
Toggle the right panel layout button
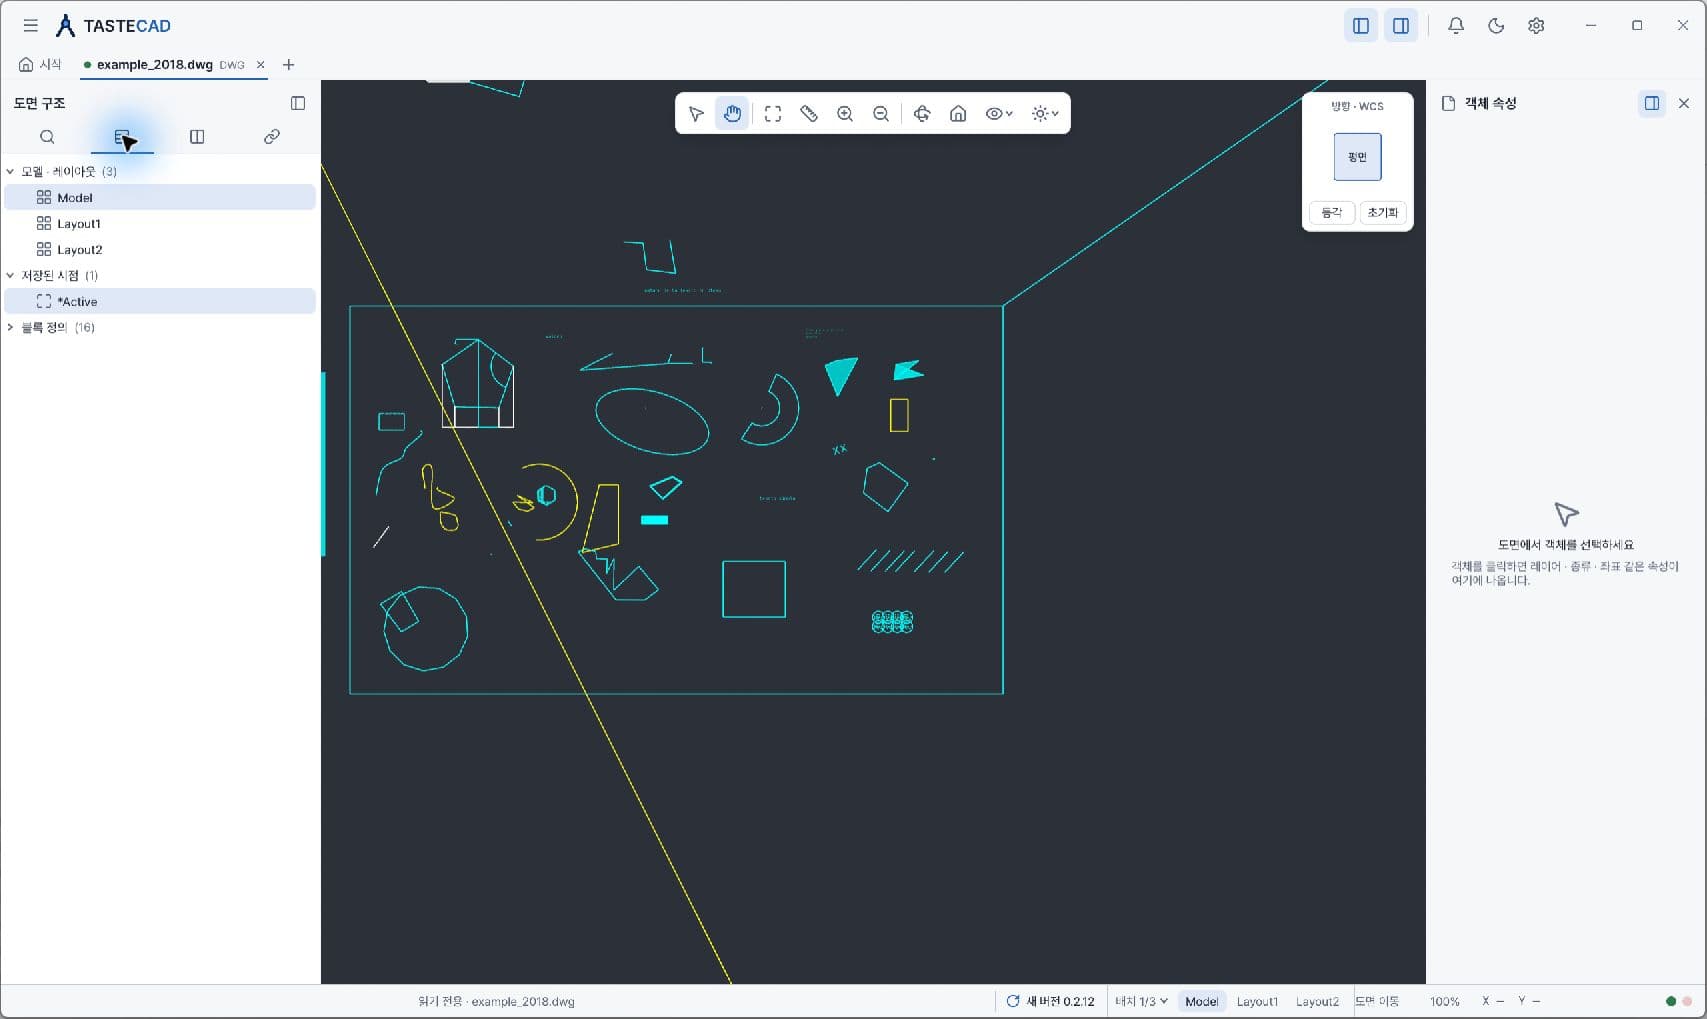(x=1401, y=26)
